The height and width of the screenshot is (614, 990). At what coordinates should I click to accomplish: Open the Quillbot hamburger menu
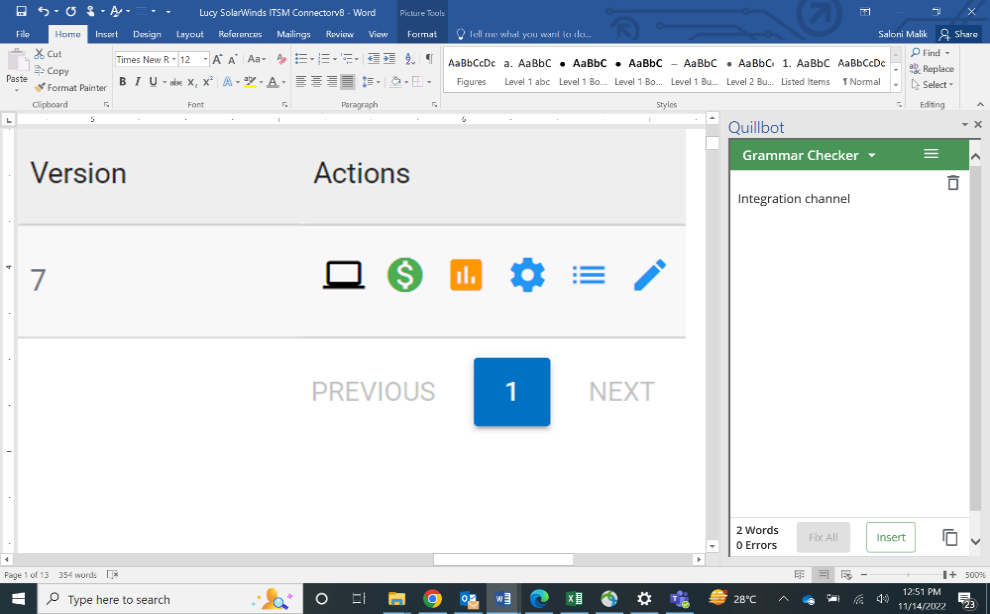point(931,154)
